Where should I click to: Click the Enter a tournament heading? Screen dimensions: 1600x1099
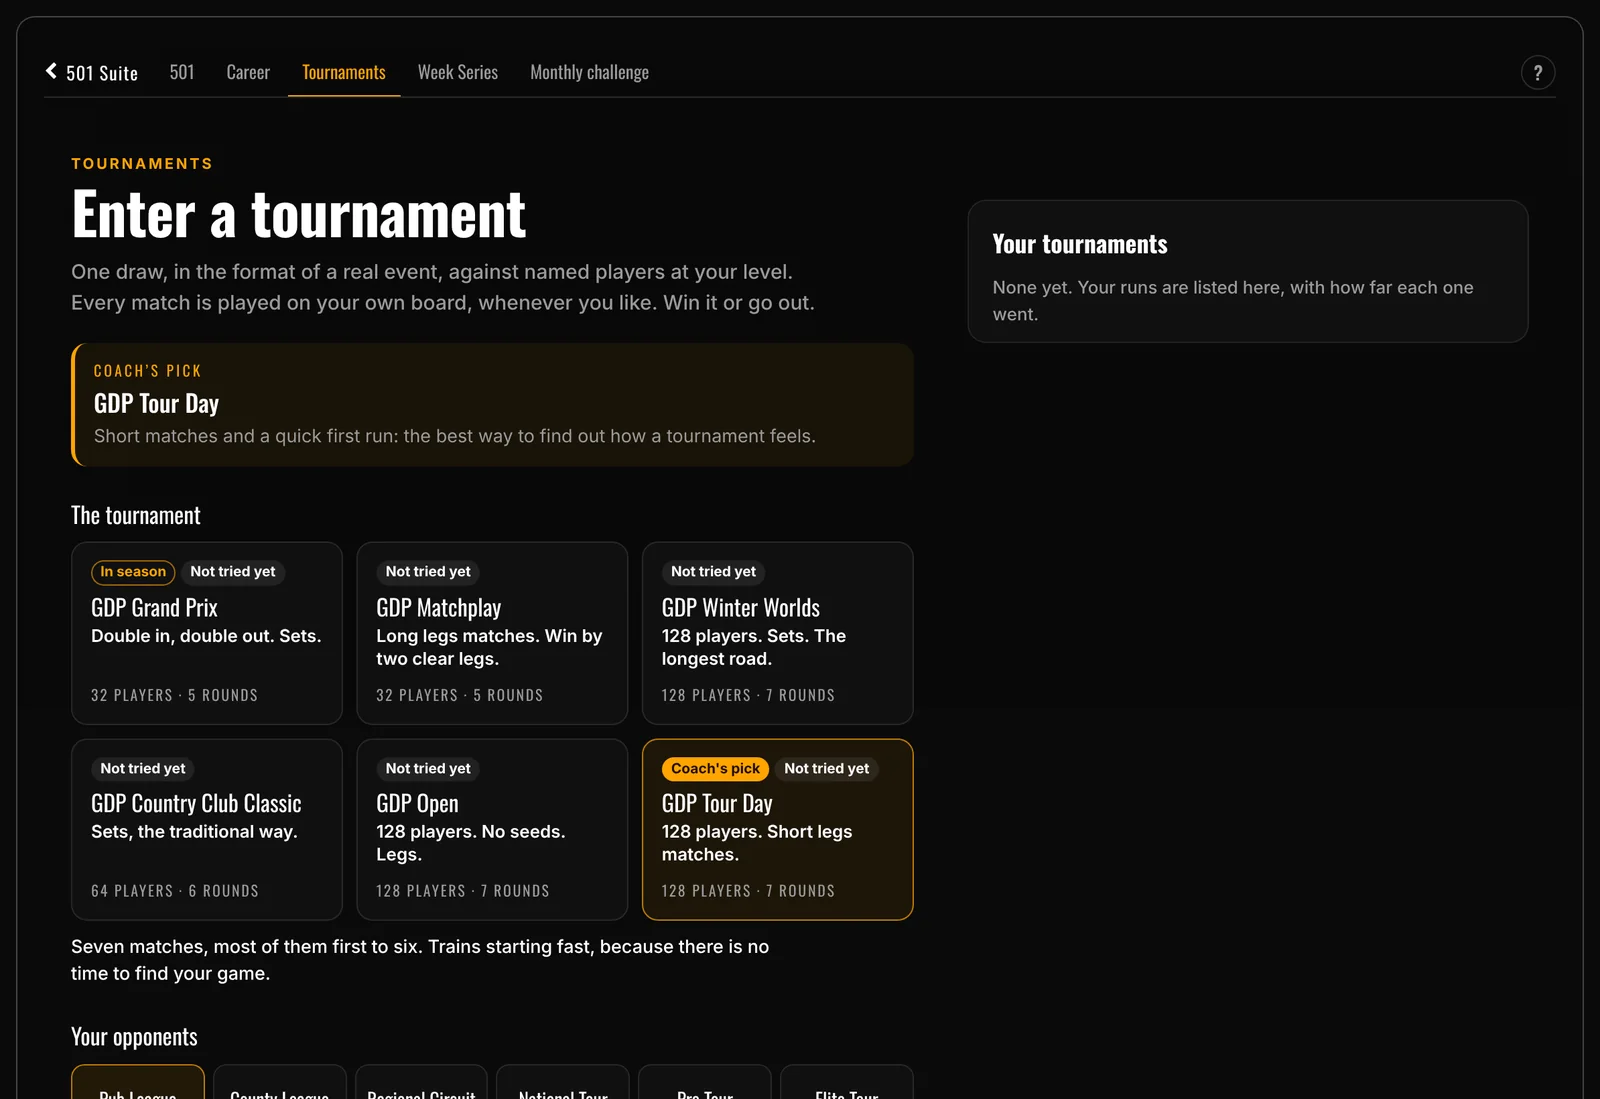tap(298, 214)
